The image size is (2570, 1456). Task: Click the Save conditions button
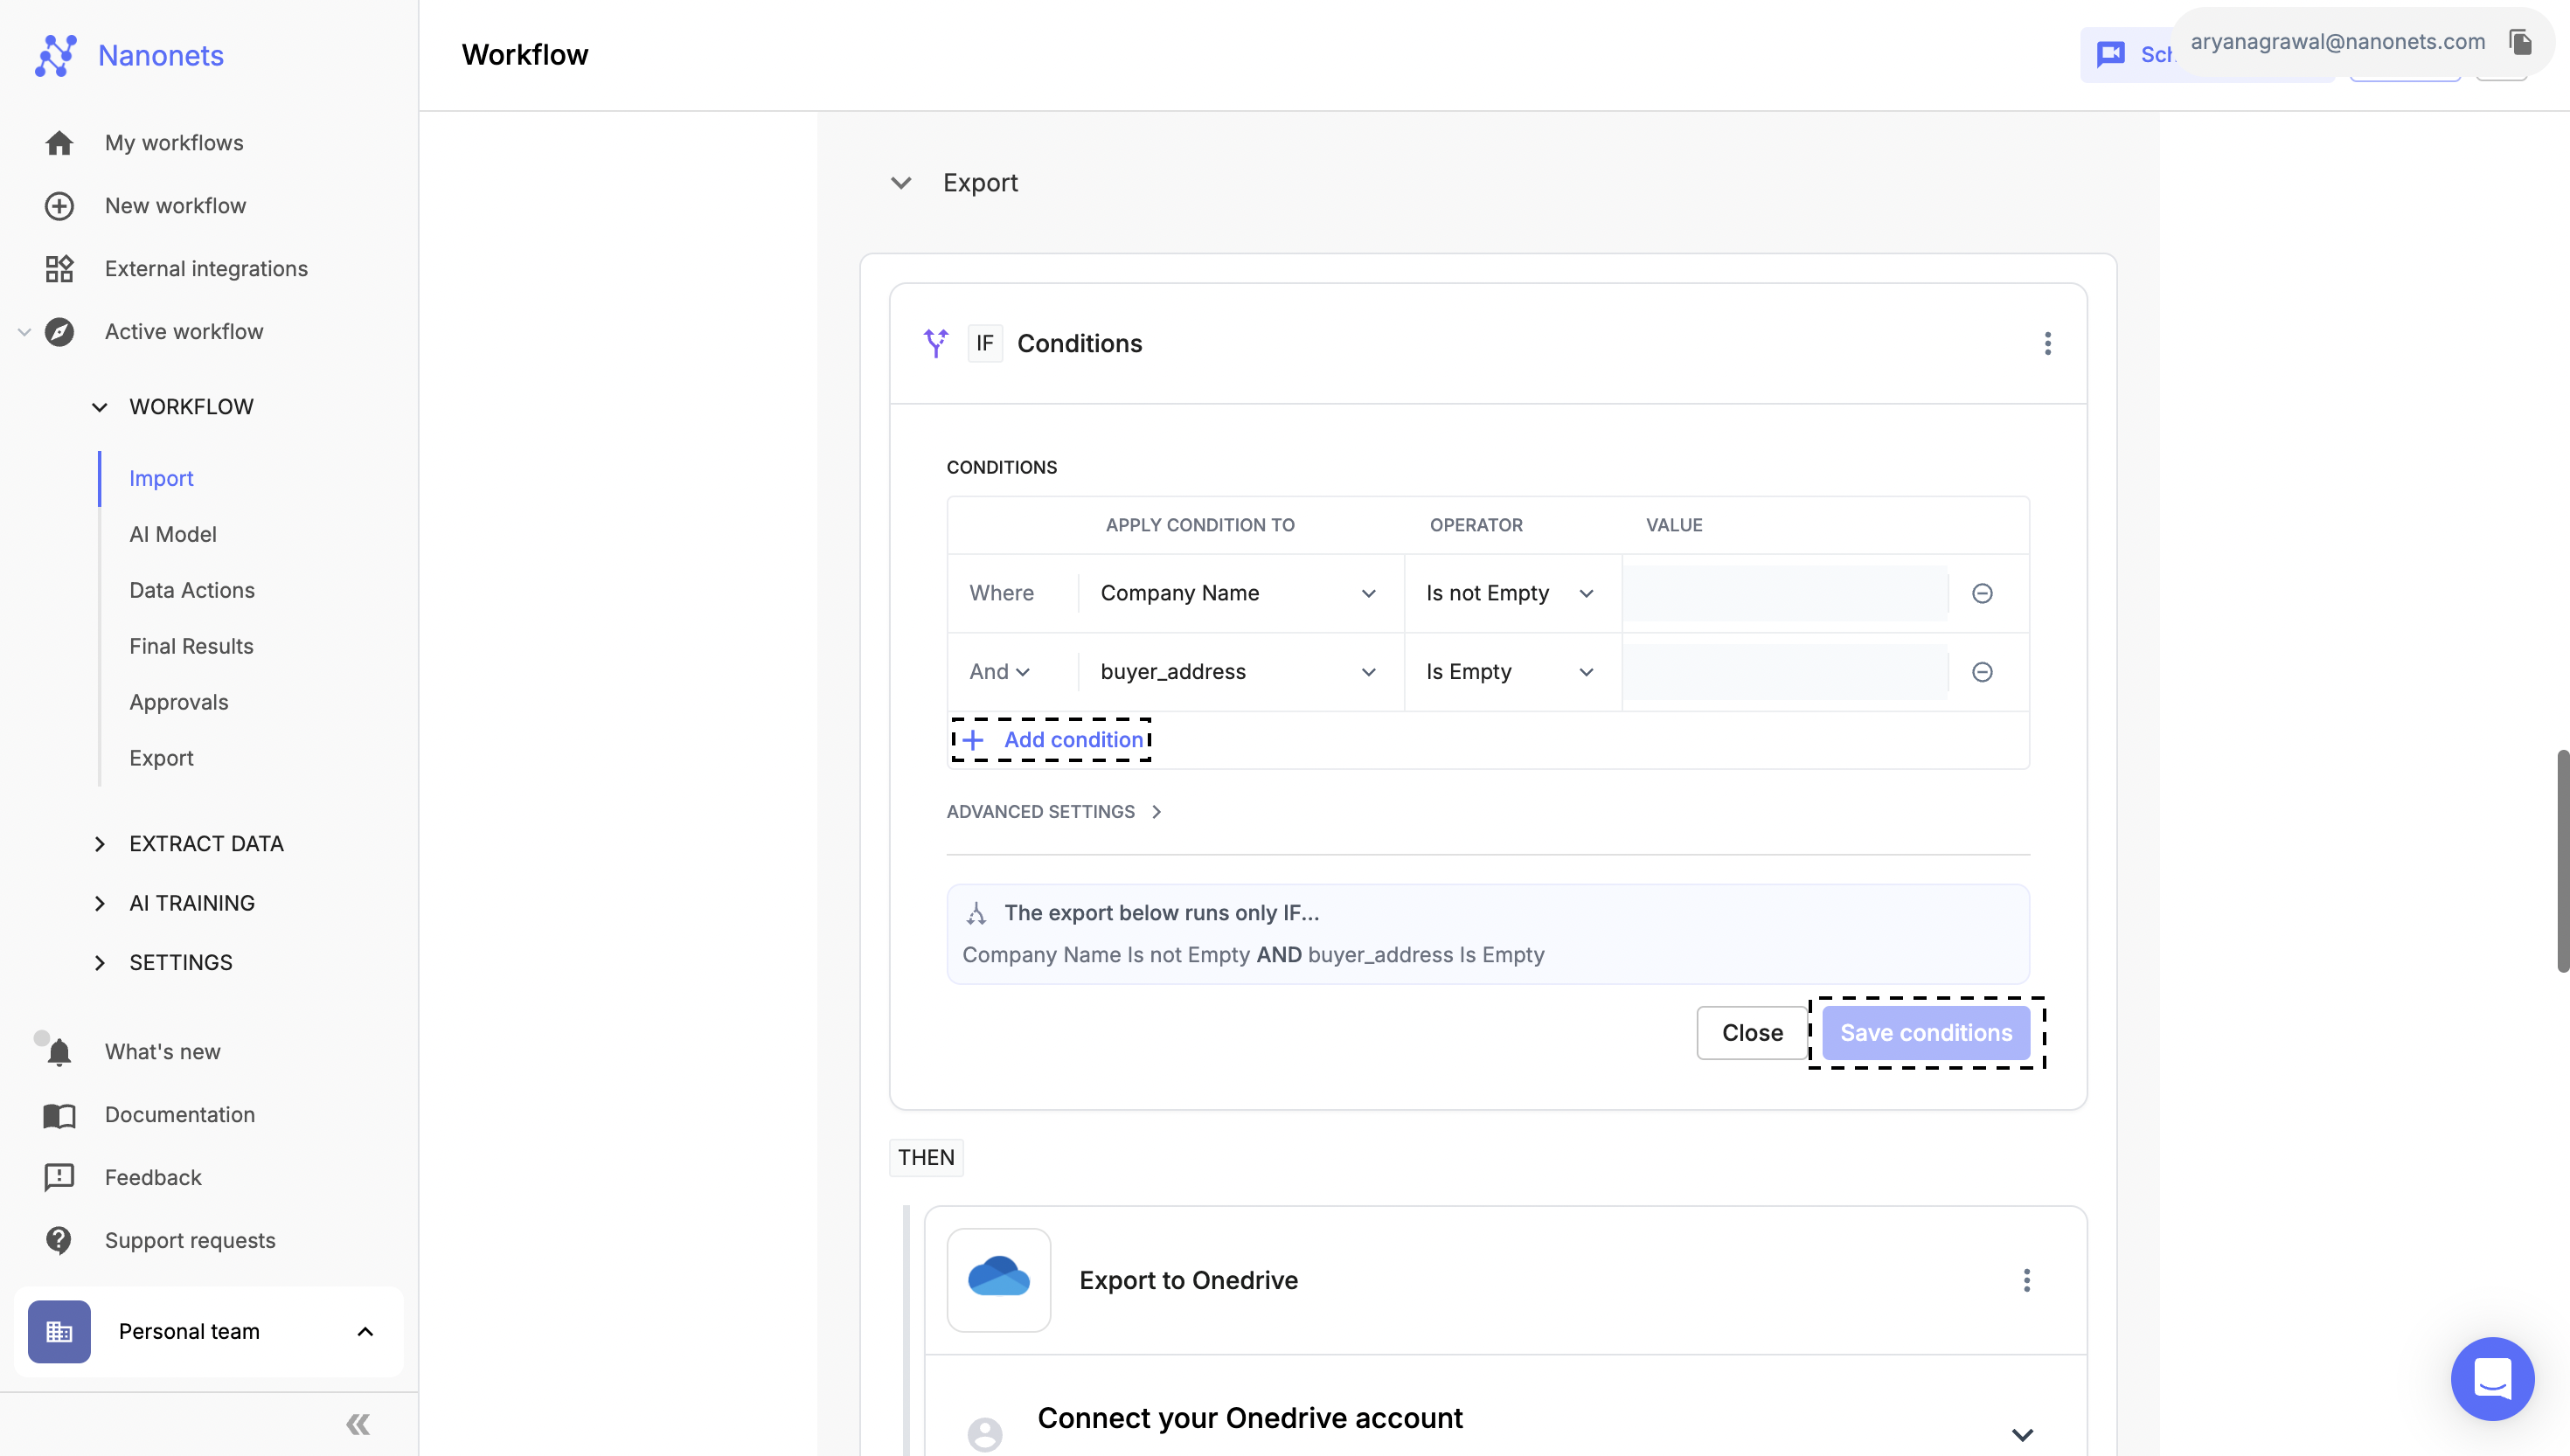pyautogui.click(x=1926, y=1030)
